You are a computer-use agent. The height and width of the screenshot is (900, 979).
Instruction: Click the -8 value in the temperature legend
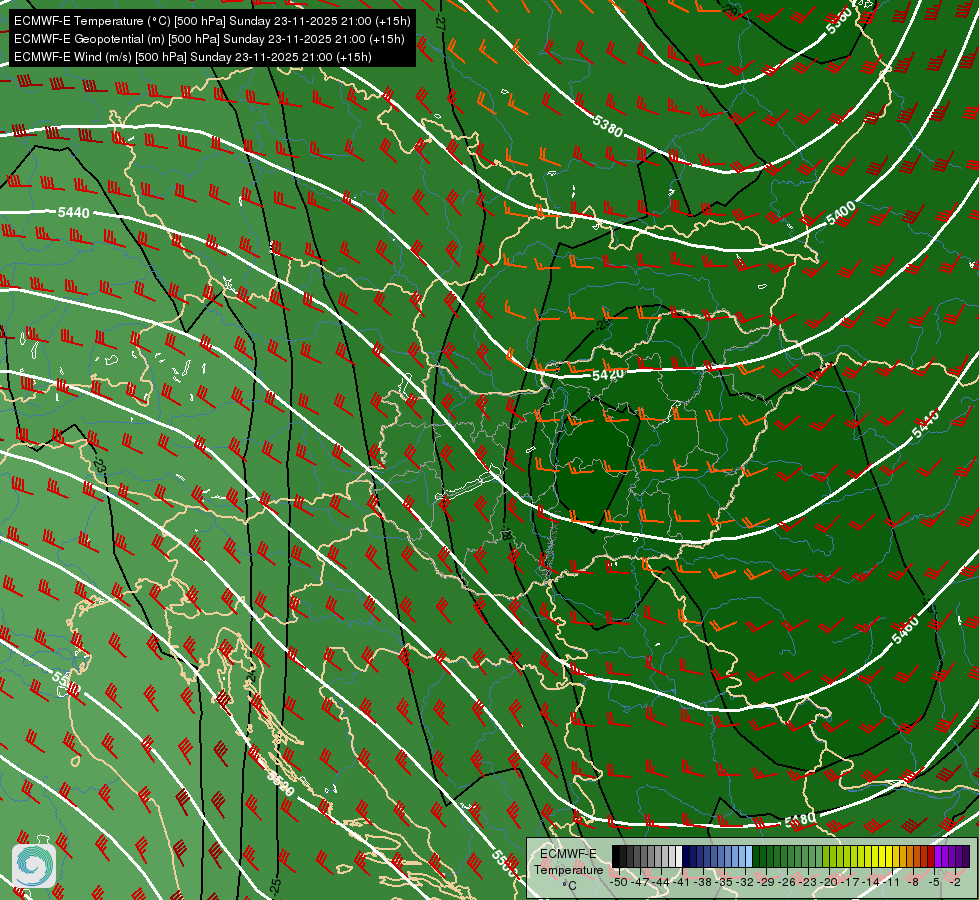(x=913, y=882)
